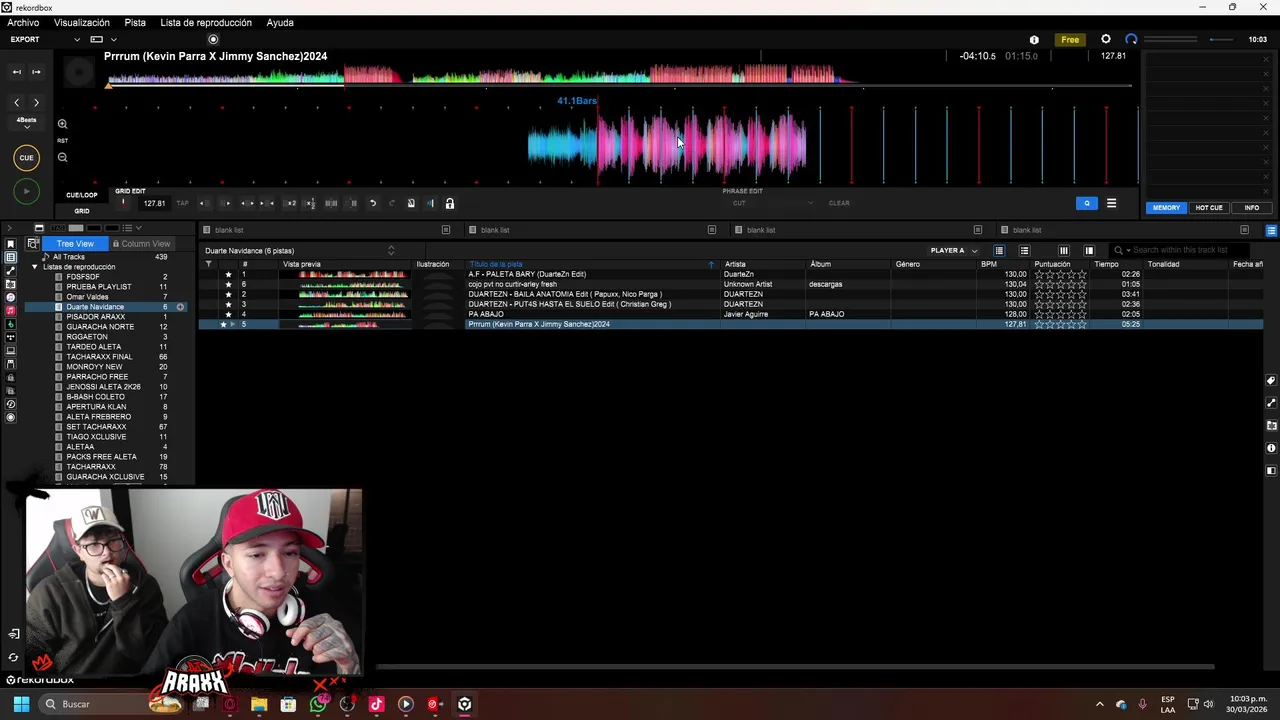The height and width of the screenshot is (720, 1280).
Task: Open the GUARACHA NORTE playlist
Action: point(100,327)
